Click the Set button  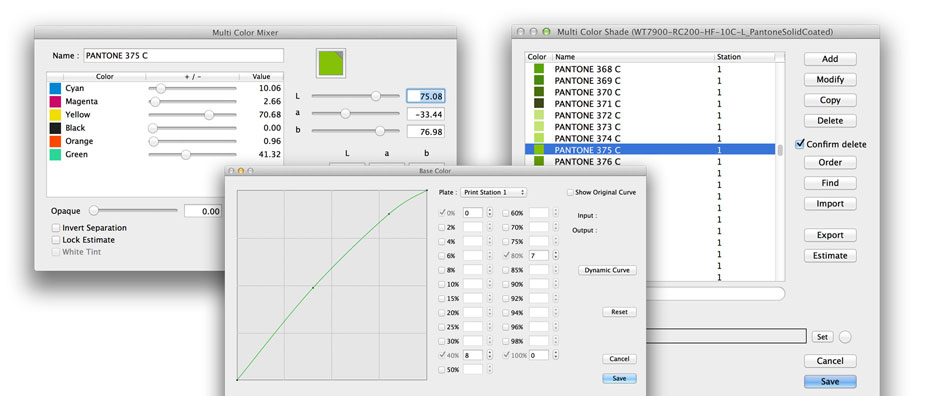822,337
